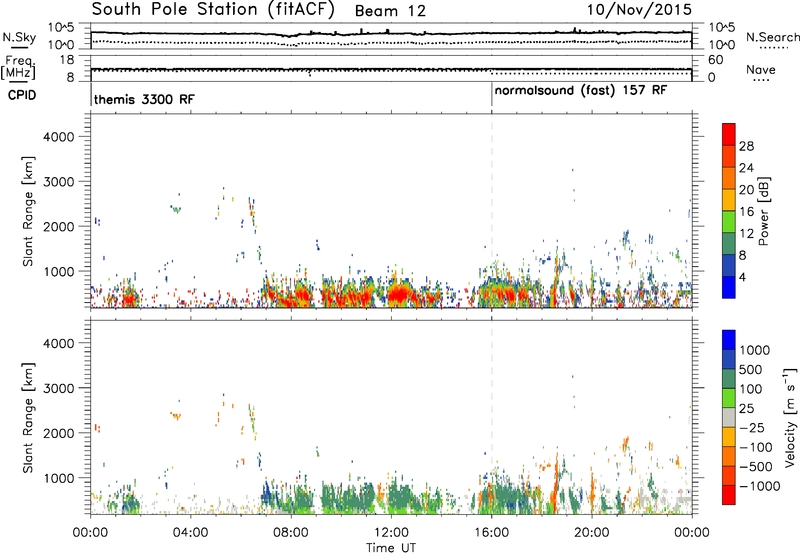Click the "-25" velocity scale value
This screenshot has height=554, width=800.
click(x=751, y=428)
